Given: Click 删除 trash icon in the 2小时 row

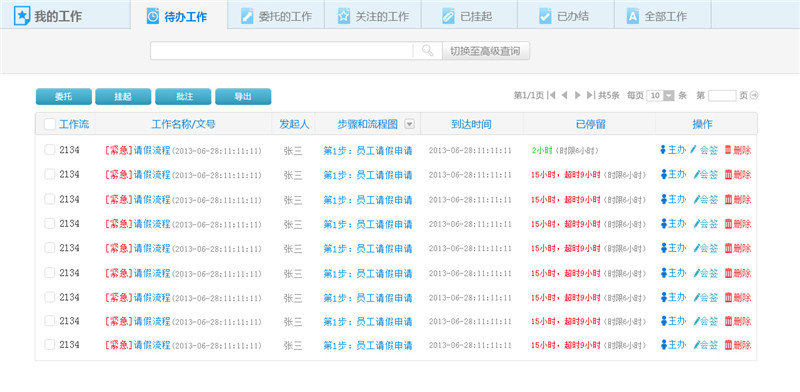Looking at the screenshot, I should 728,150.
